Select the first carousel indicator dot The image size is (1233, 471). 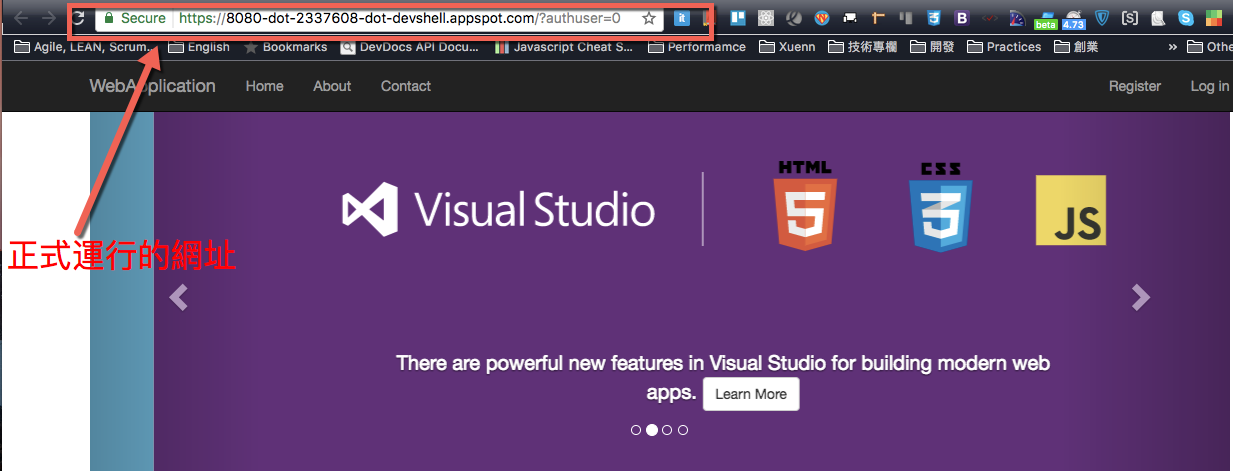click(636, 430)
